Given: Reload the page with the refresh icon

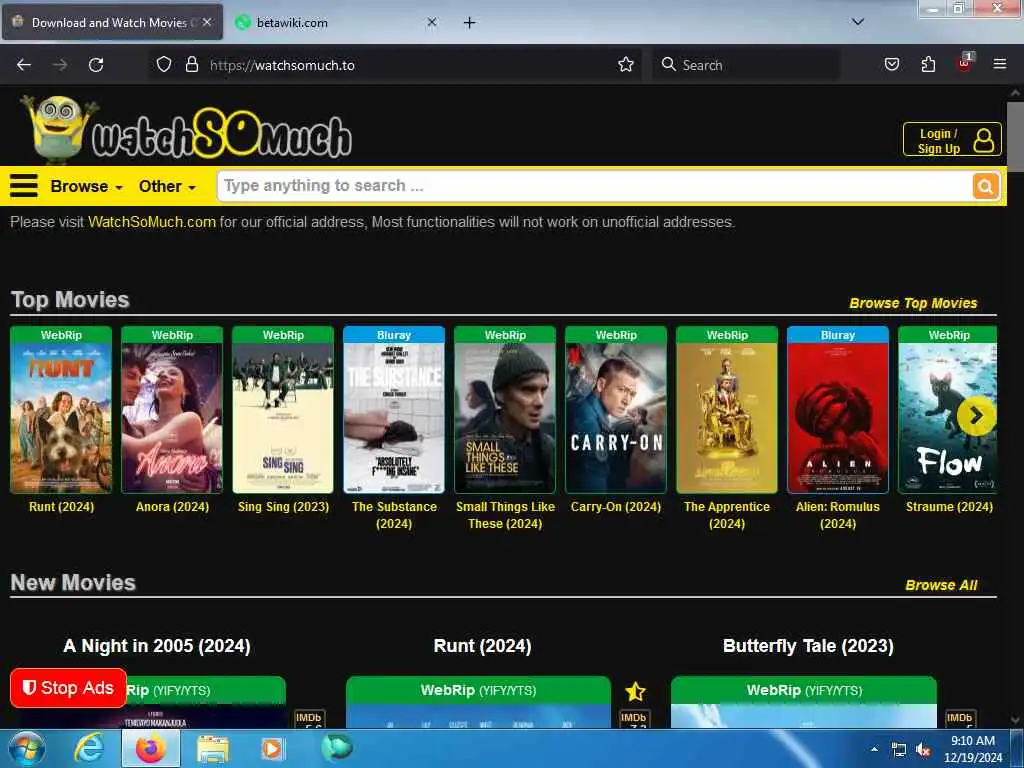Looking at the screenshot, I should point(96,65).
